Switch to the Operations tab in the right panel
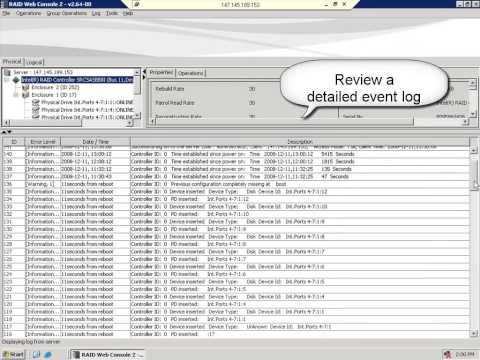The image size is (480, 360). pos(190,73)
